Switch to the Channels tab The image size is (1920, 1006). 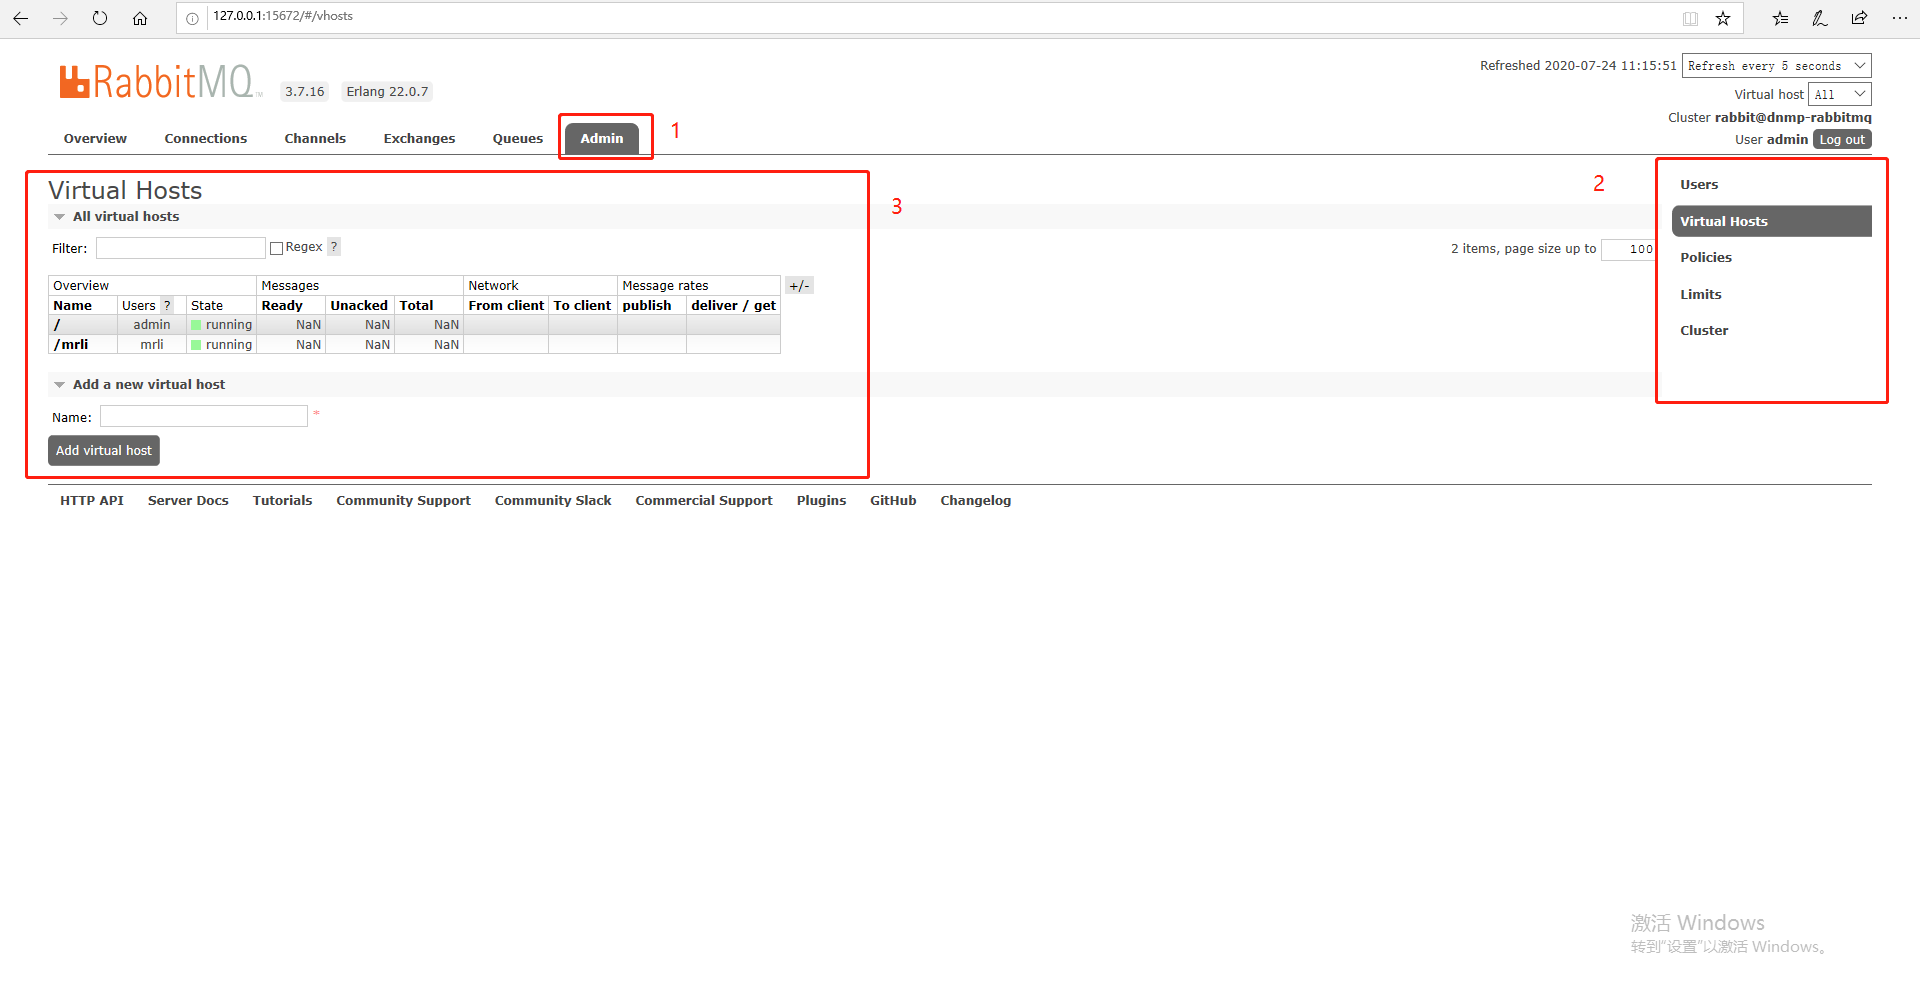(x=315, y=139)
